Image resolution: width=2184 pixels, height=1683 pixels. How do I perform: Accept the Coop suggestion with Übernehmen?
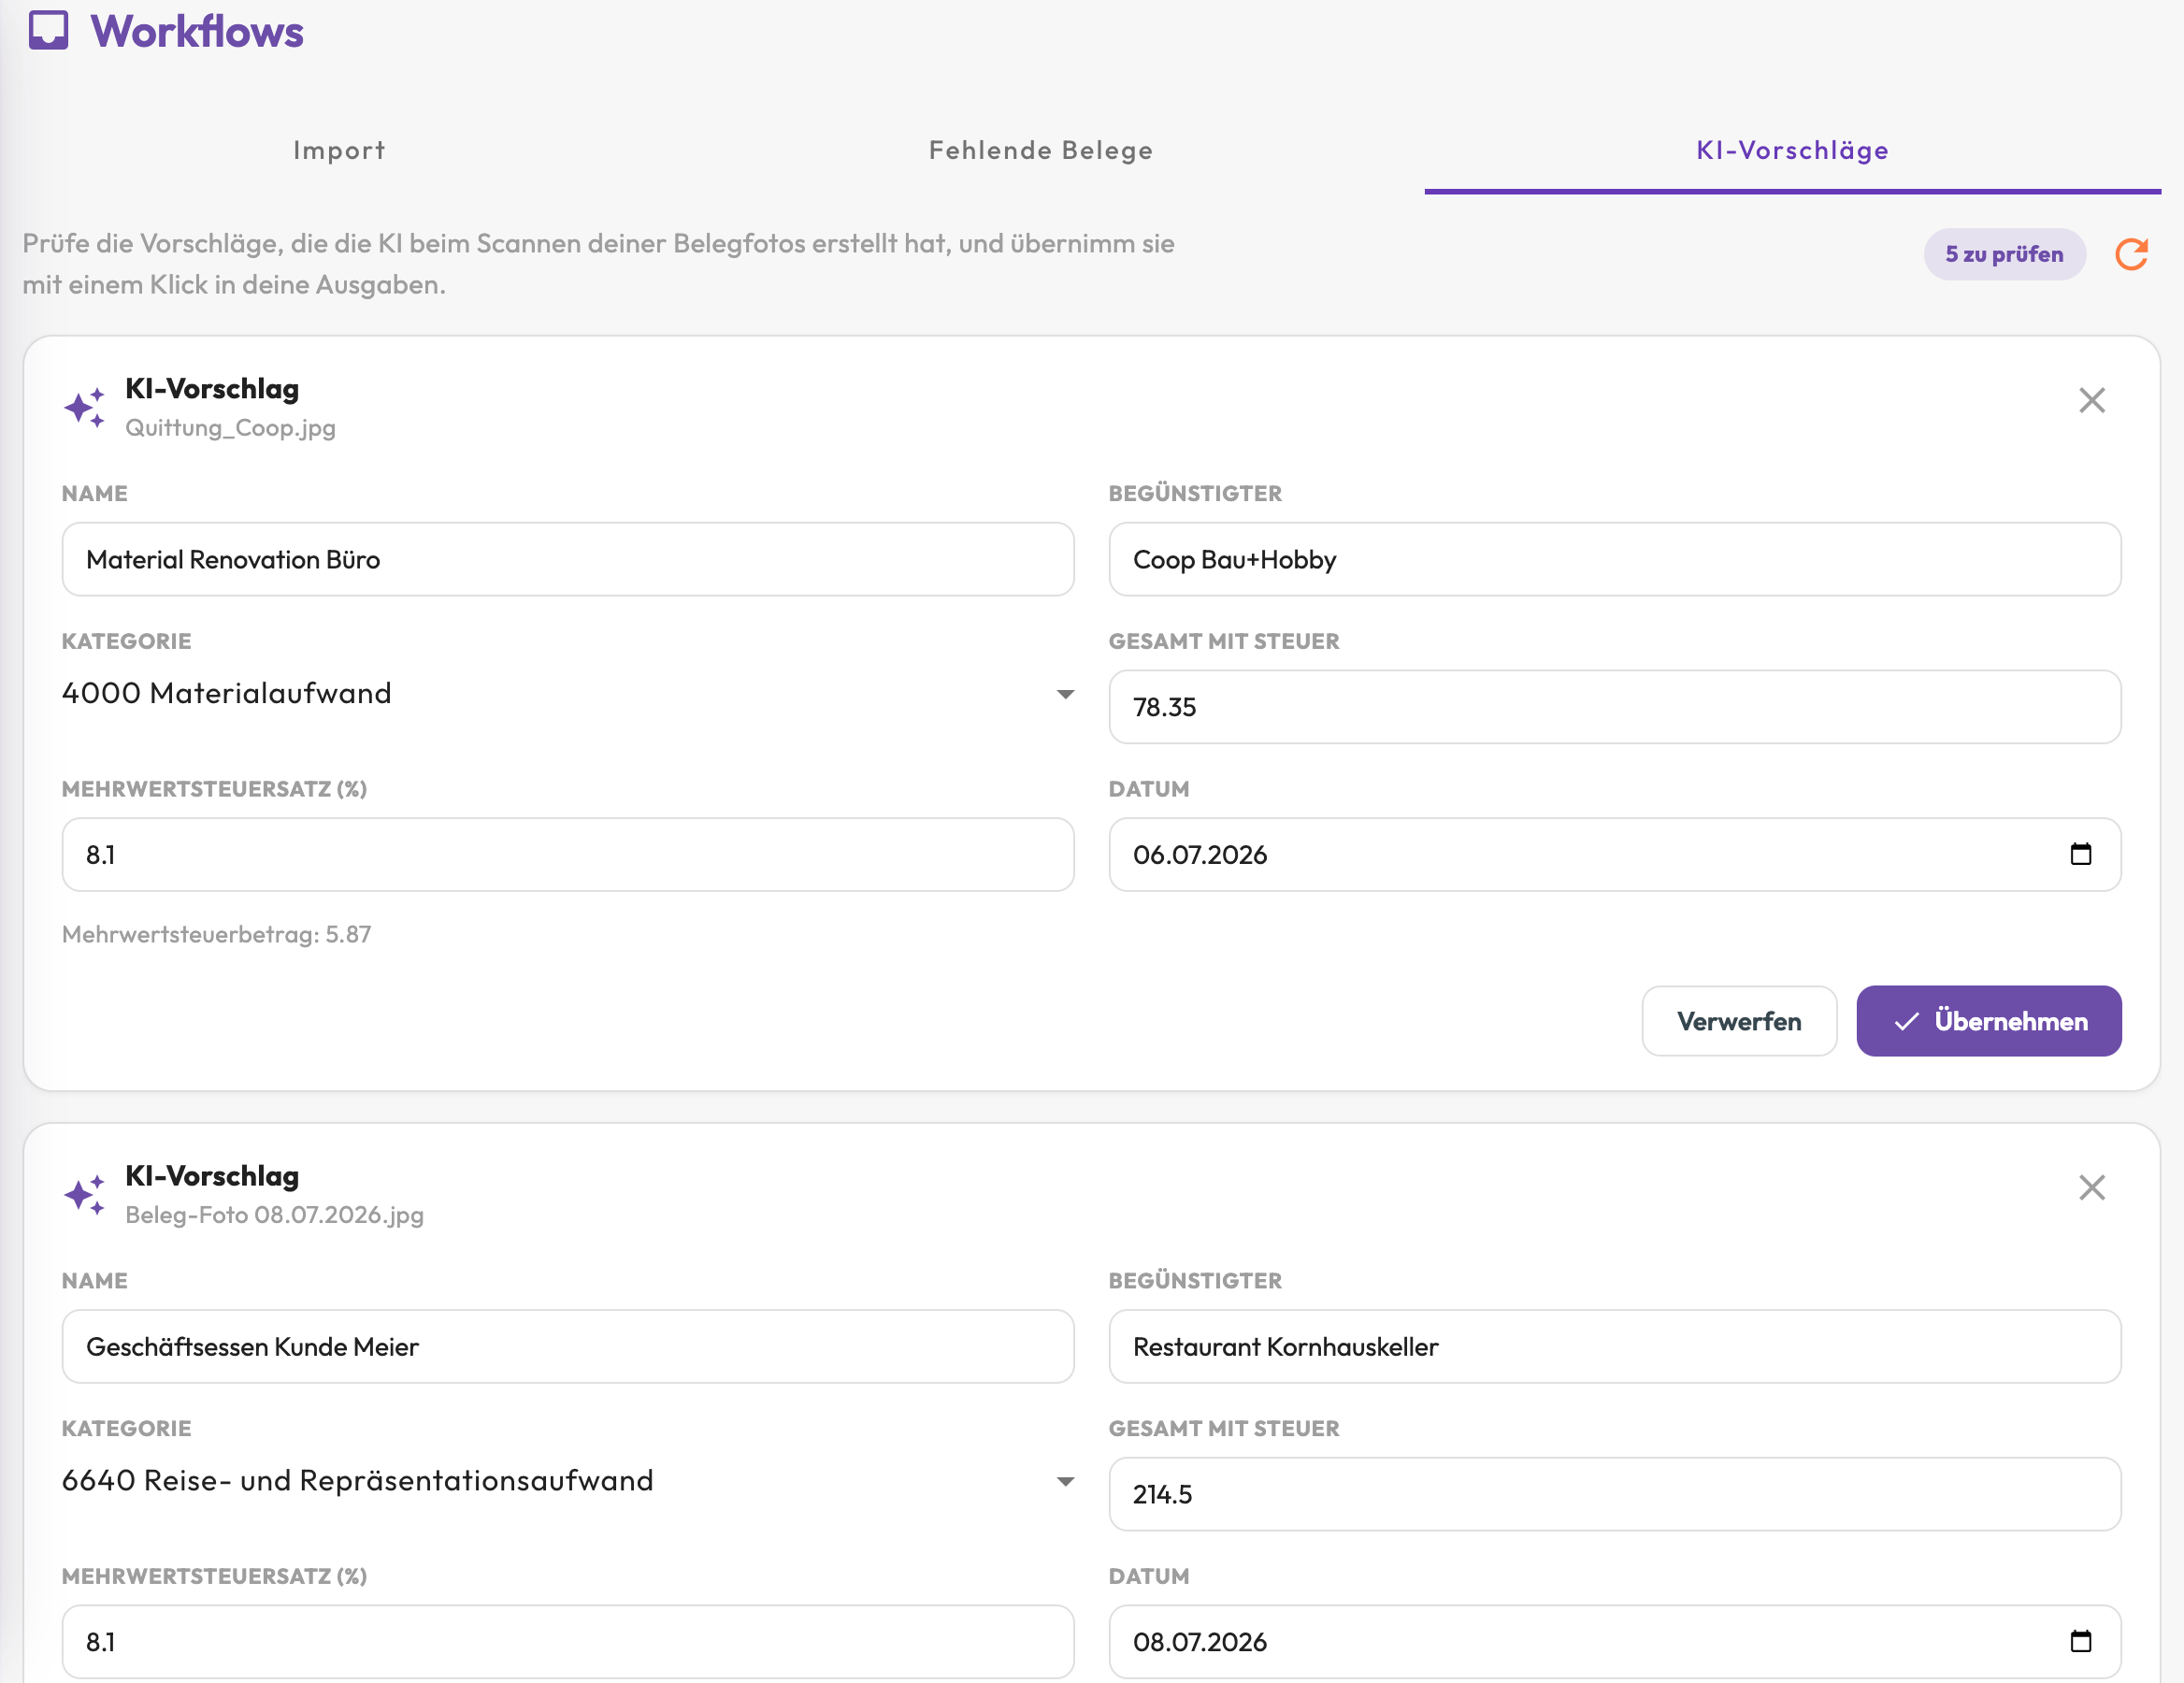coord(1989,1021)
